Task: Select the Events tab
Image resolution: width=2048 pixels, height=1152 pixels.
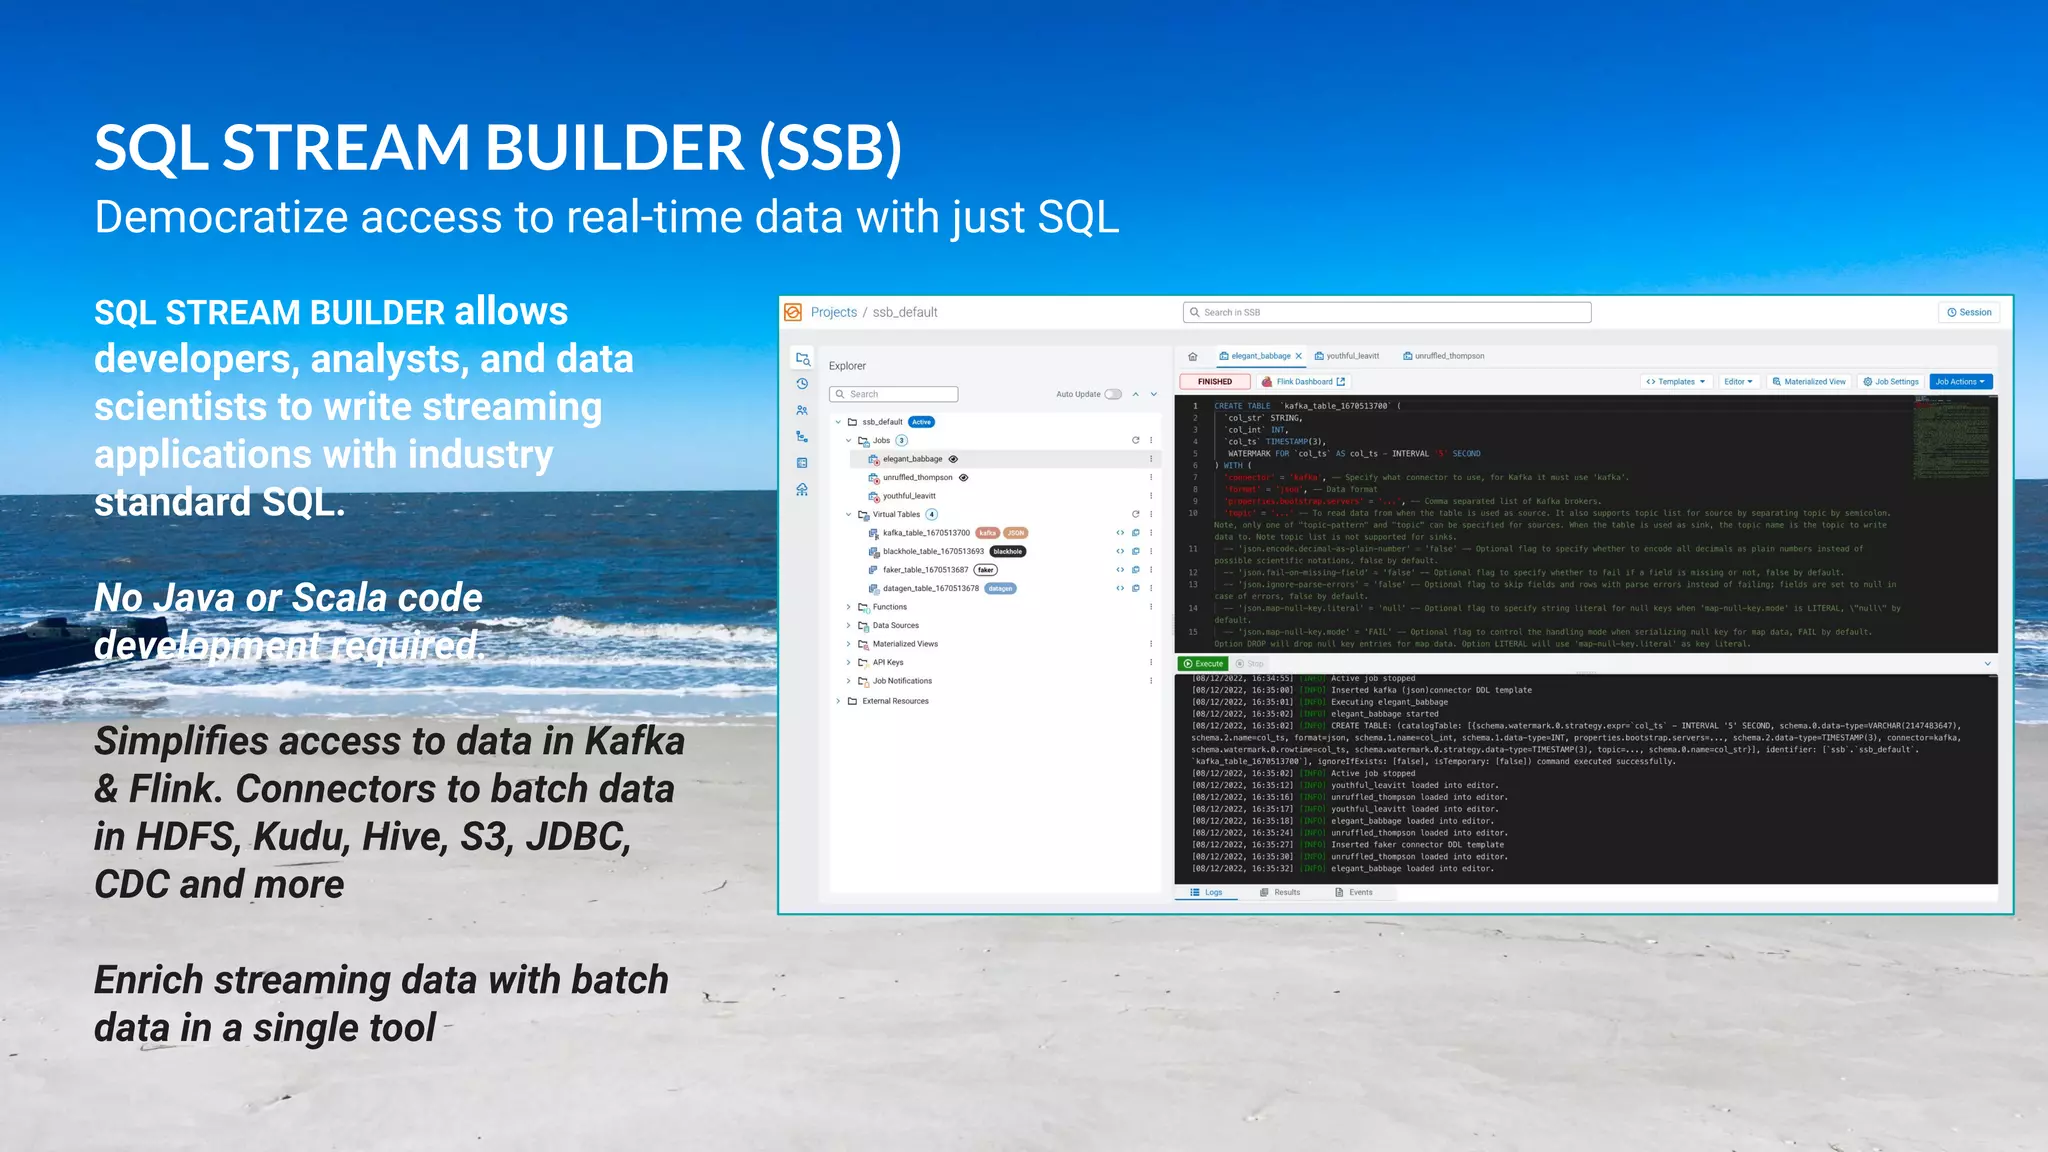Action: 1354,892
